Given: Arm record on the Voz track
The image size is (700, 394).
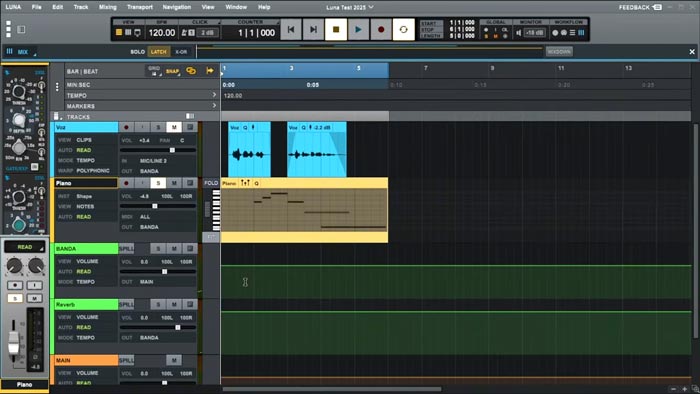Looking at the screenshot, I should point(126,127).
